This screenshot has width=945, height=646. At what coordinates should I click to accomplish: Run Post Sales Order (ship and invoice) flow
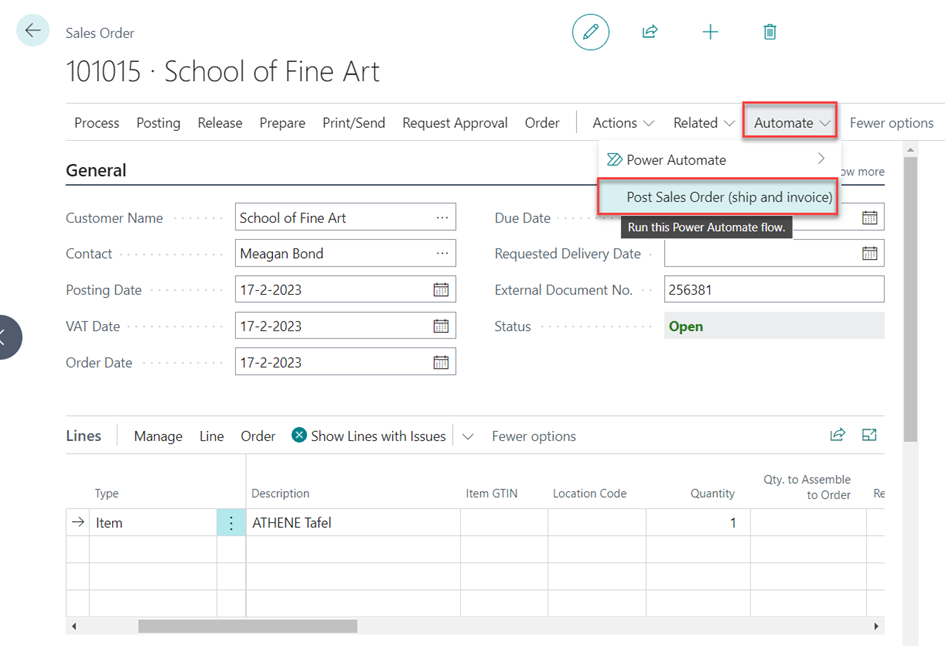[718, 196]
